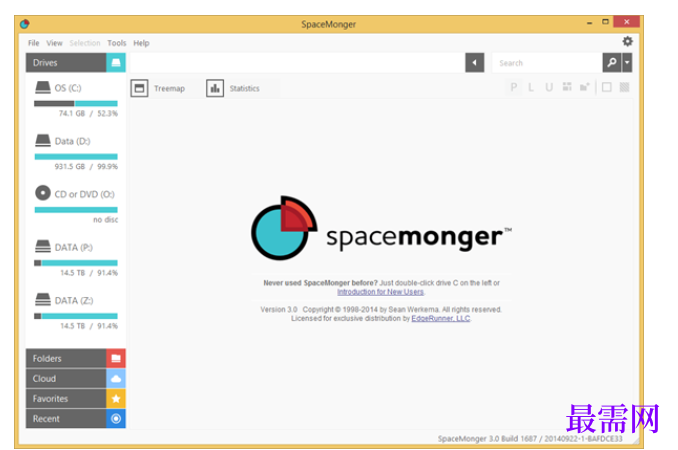
Task: Click DATA (Z:) 14.5 TB / 91.4% text
Action: click(89, 326)
